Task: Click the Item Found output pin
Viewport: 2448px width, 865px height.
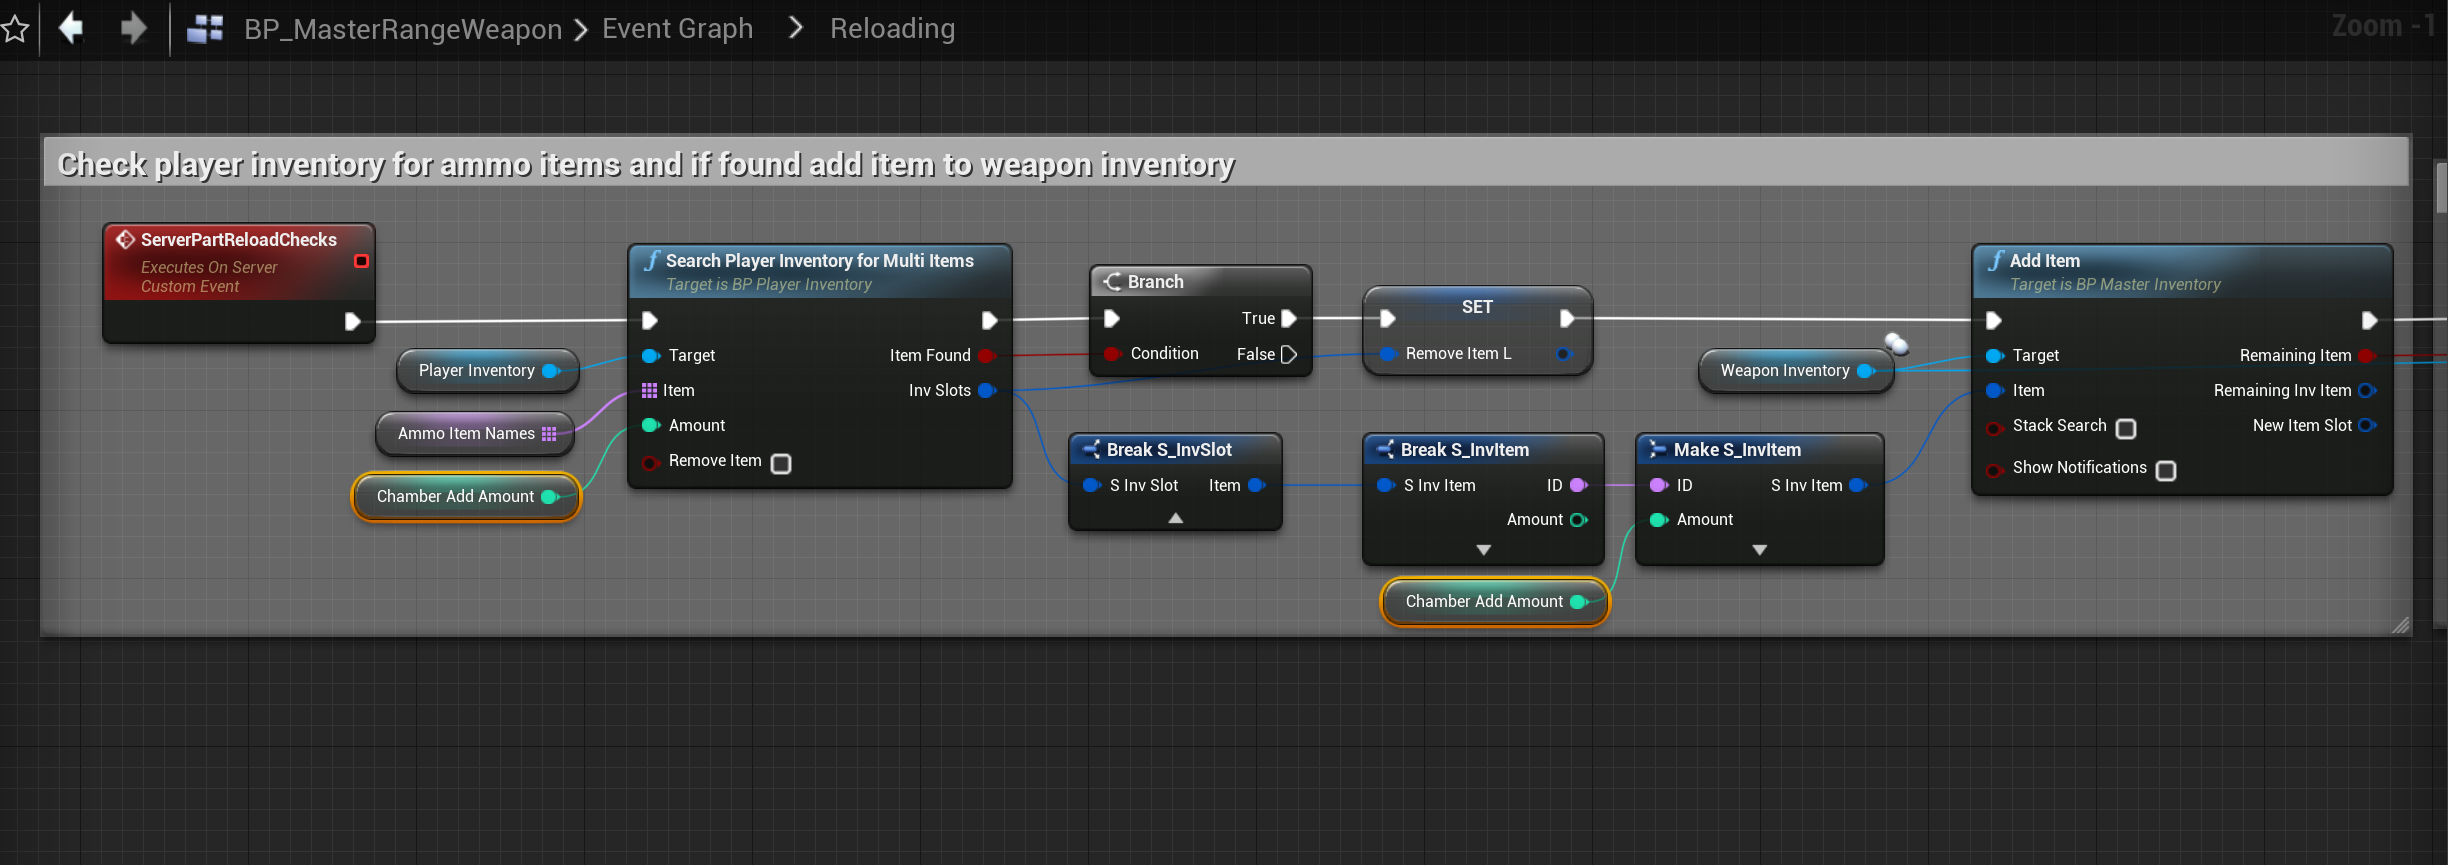Action: [x=986, y=355]
